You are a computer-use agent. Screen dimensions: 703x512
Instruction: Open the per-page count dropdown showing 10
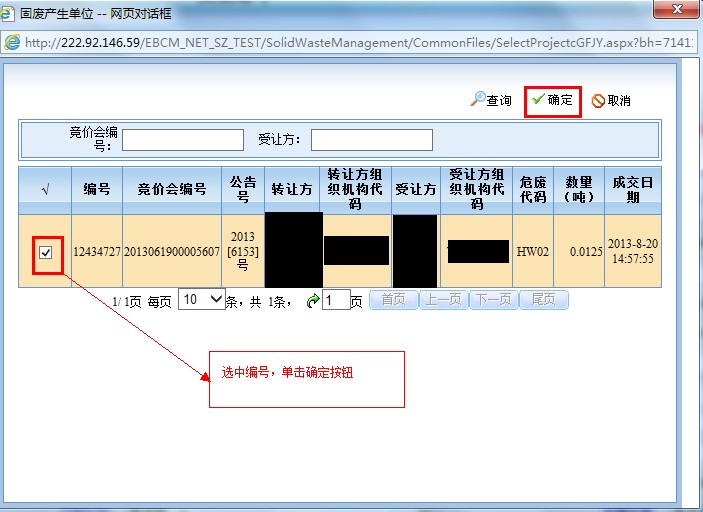tap(201, 299)
